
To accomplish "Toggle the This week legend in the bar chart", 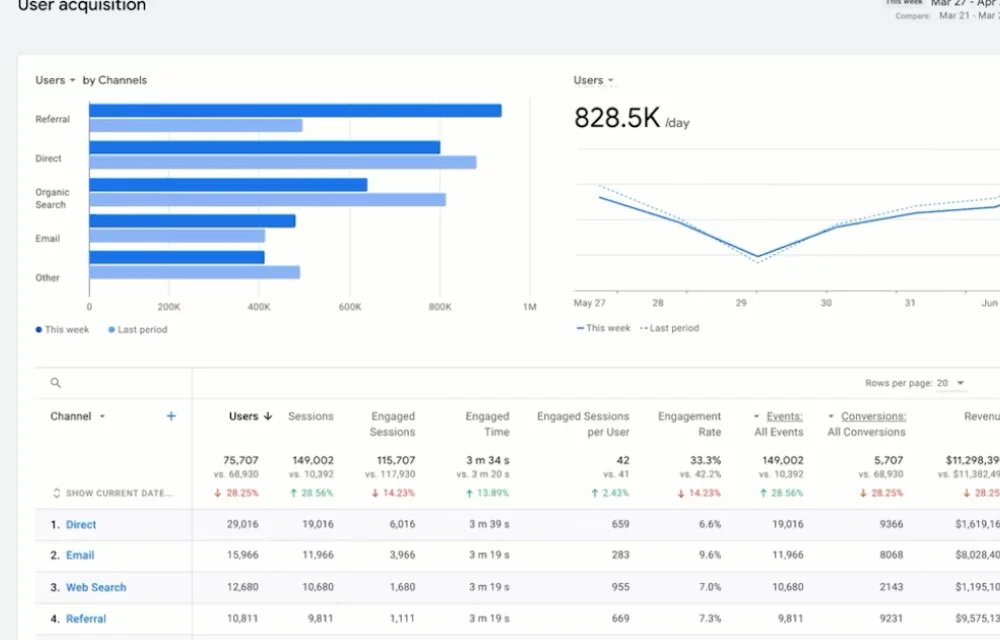I will (62, 329).
